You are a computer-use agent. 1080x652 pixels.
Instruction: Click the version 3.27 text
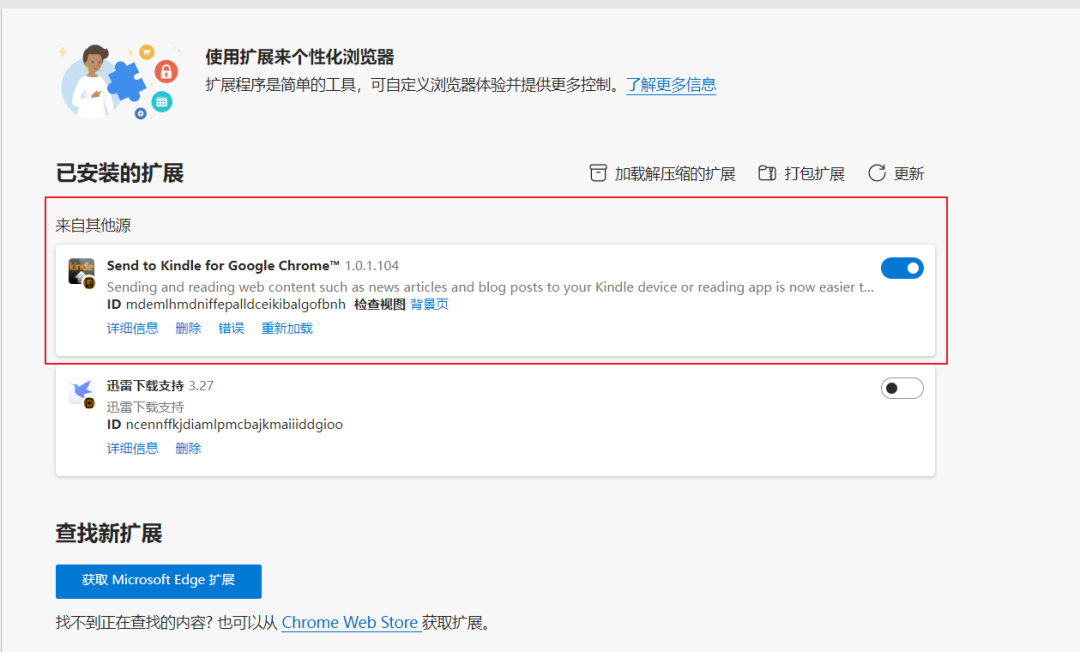(x=201, y=386)
